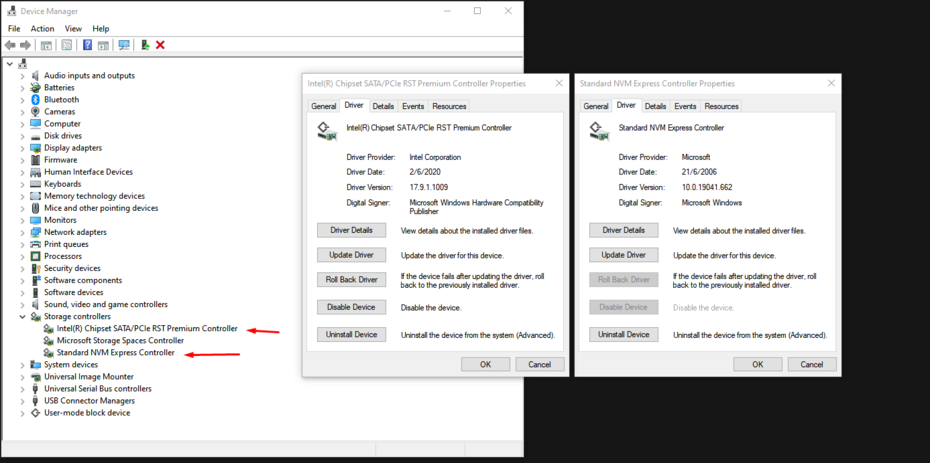Click the Show/Hide Console Tree toolbar icon
Screen dimensions: 930x463
pos(46,45)
